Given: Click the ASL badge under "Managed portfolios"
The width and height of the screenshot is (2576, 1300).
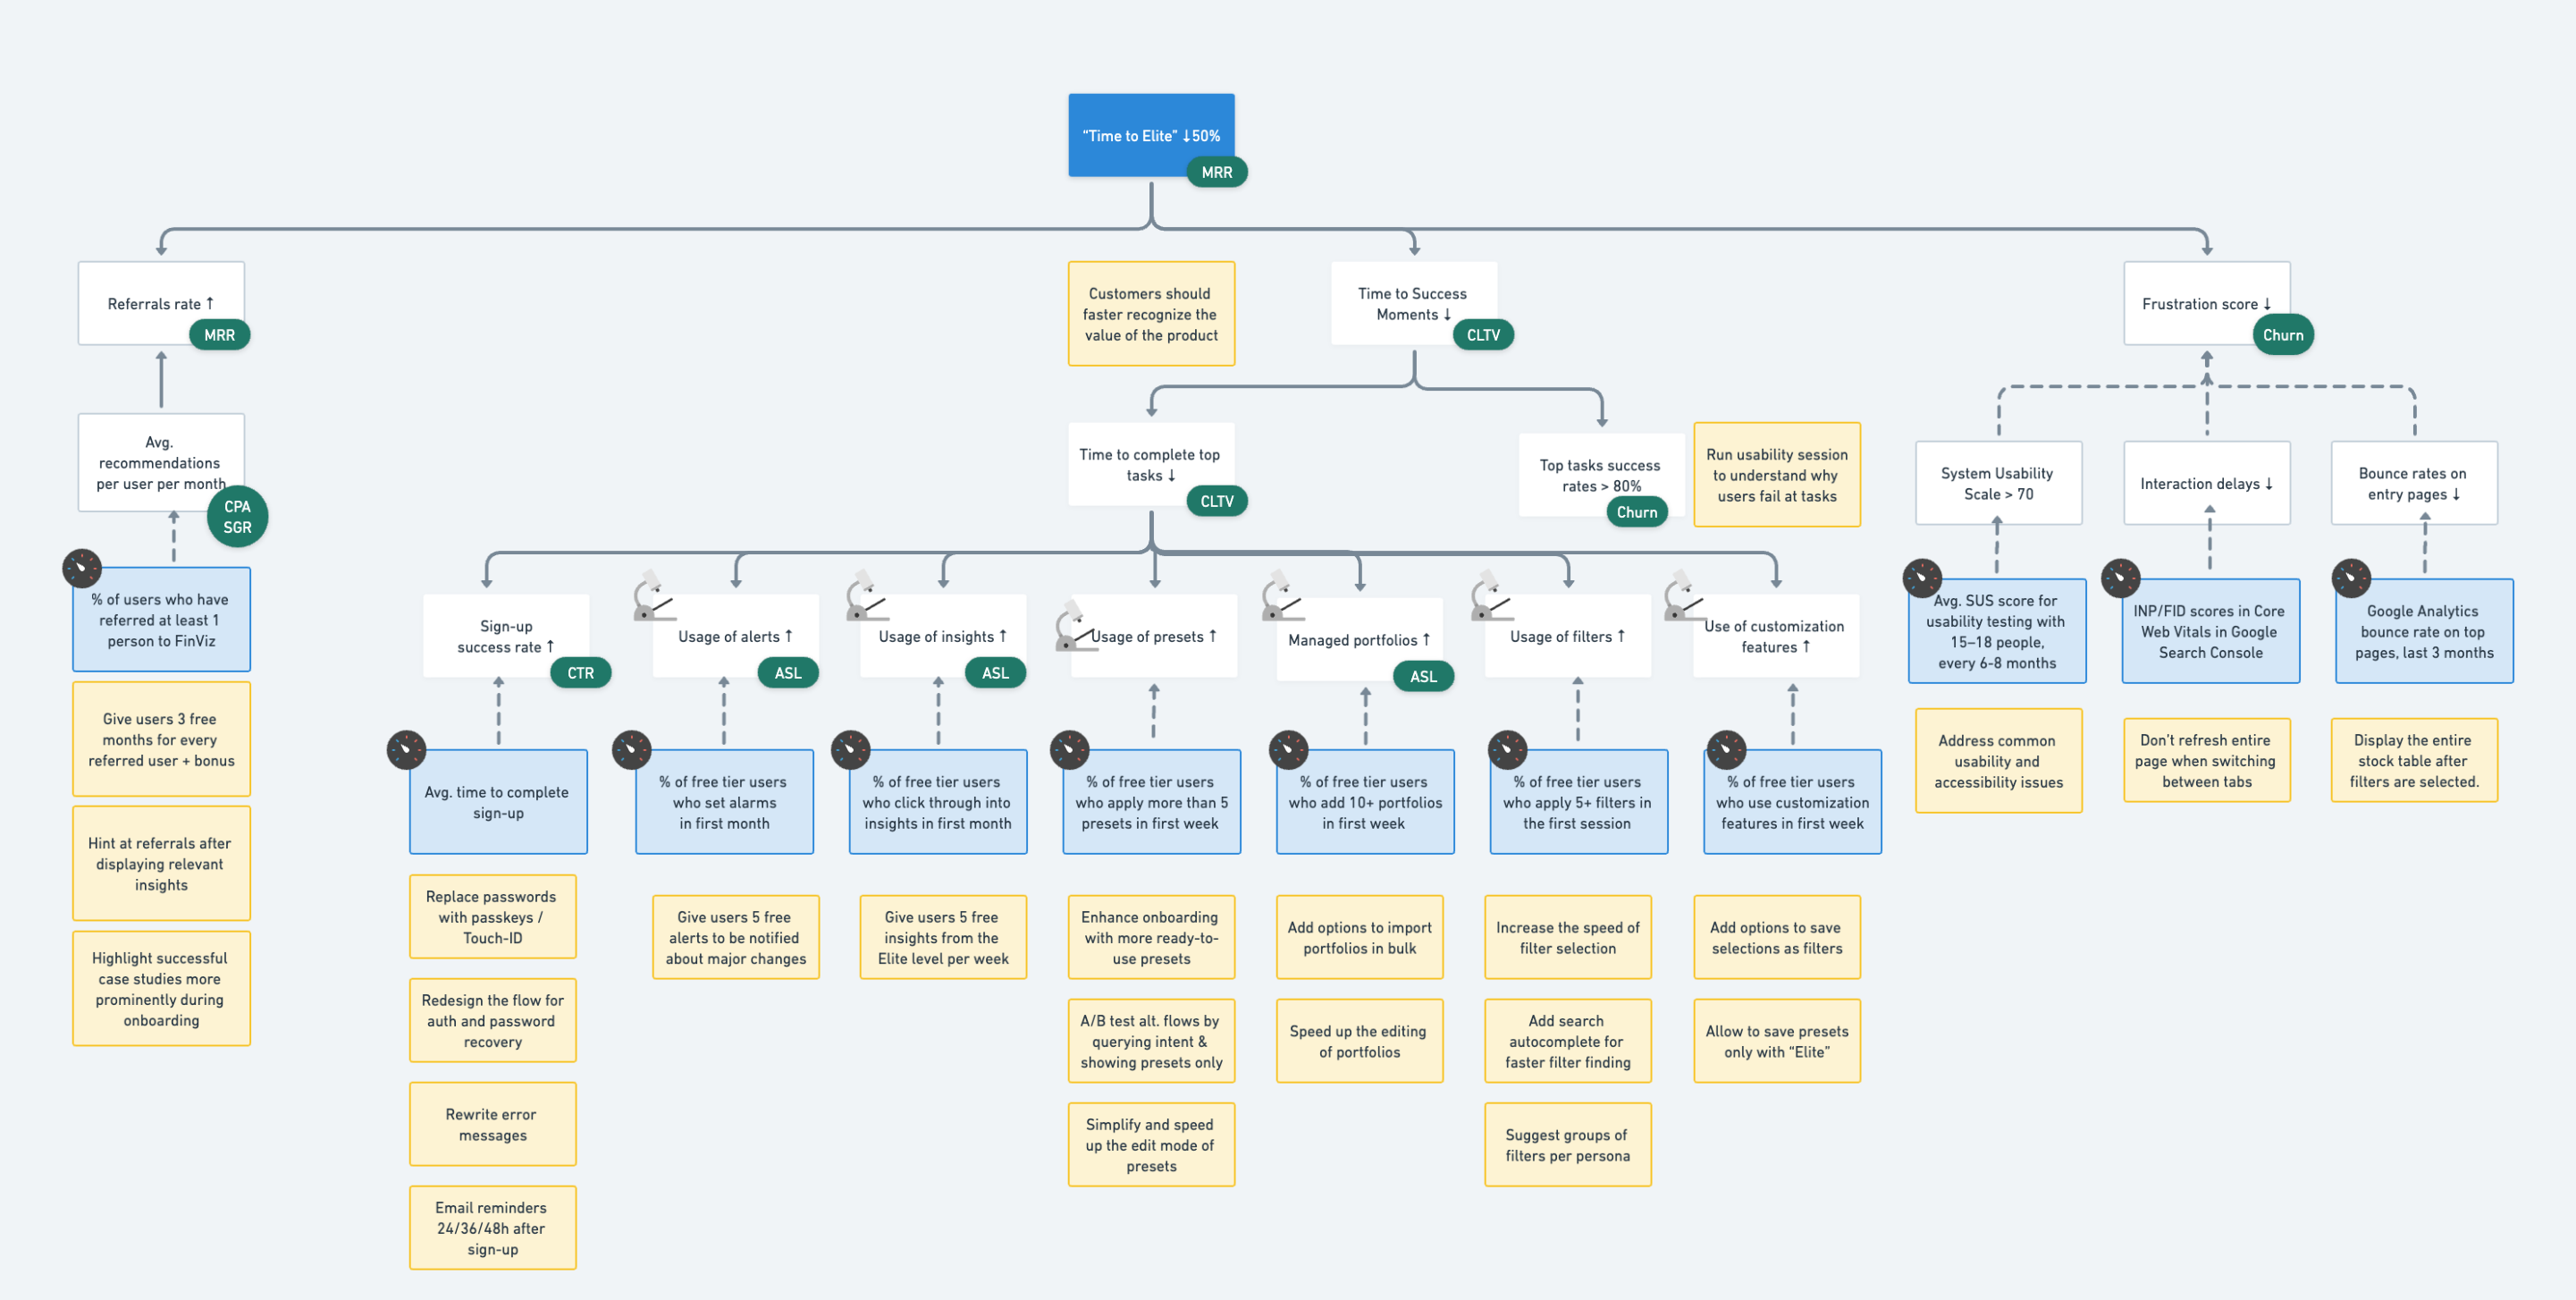Looking at the screenshot, I should coord(1424,676).
